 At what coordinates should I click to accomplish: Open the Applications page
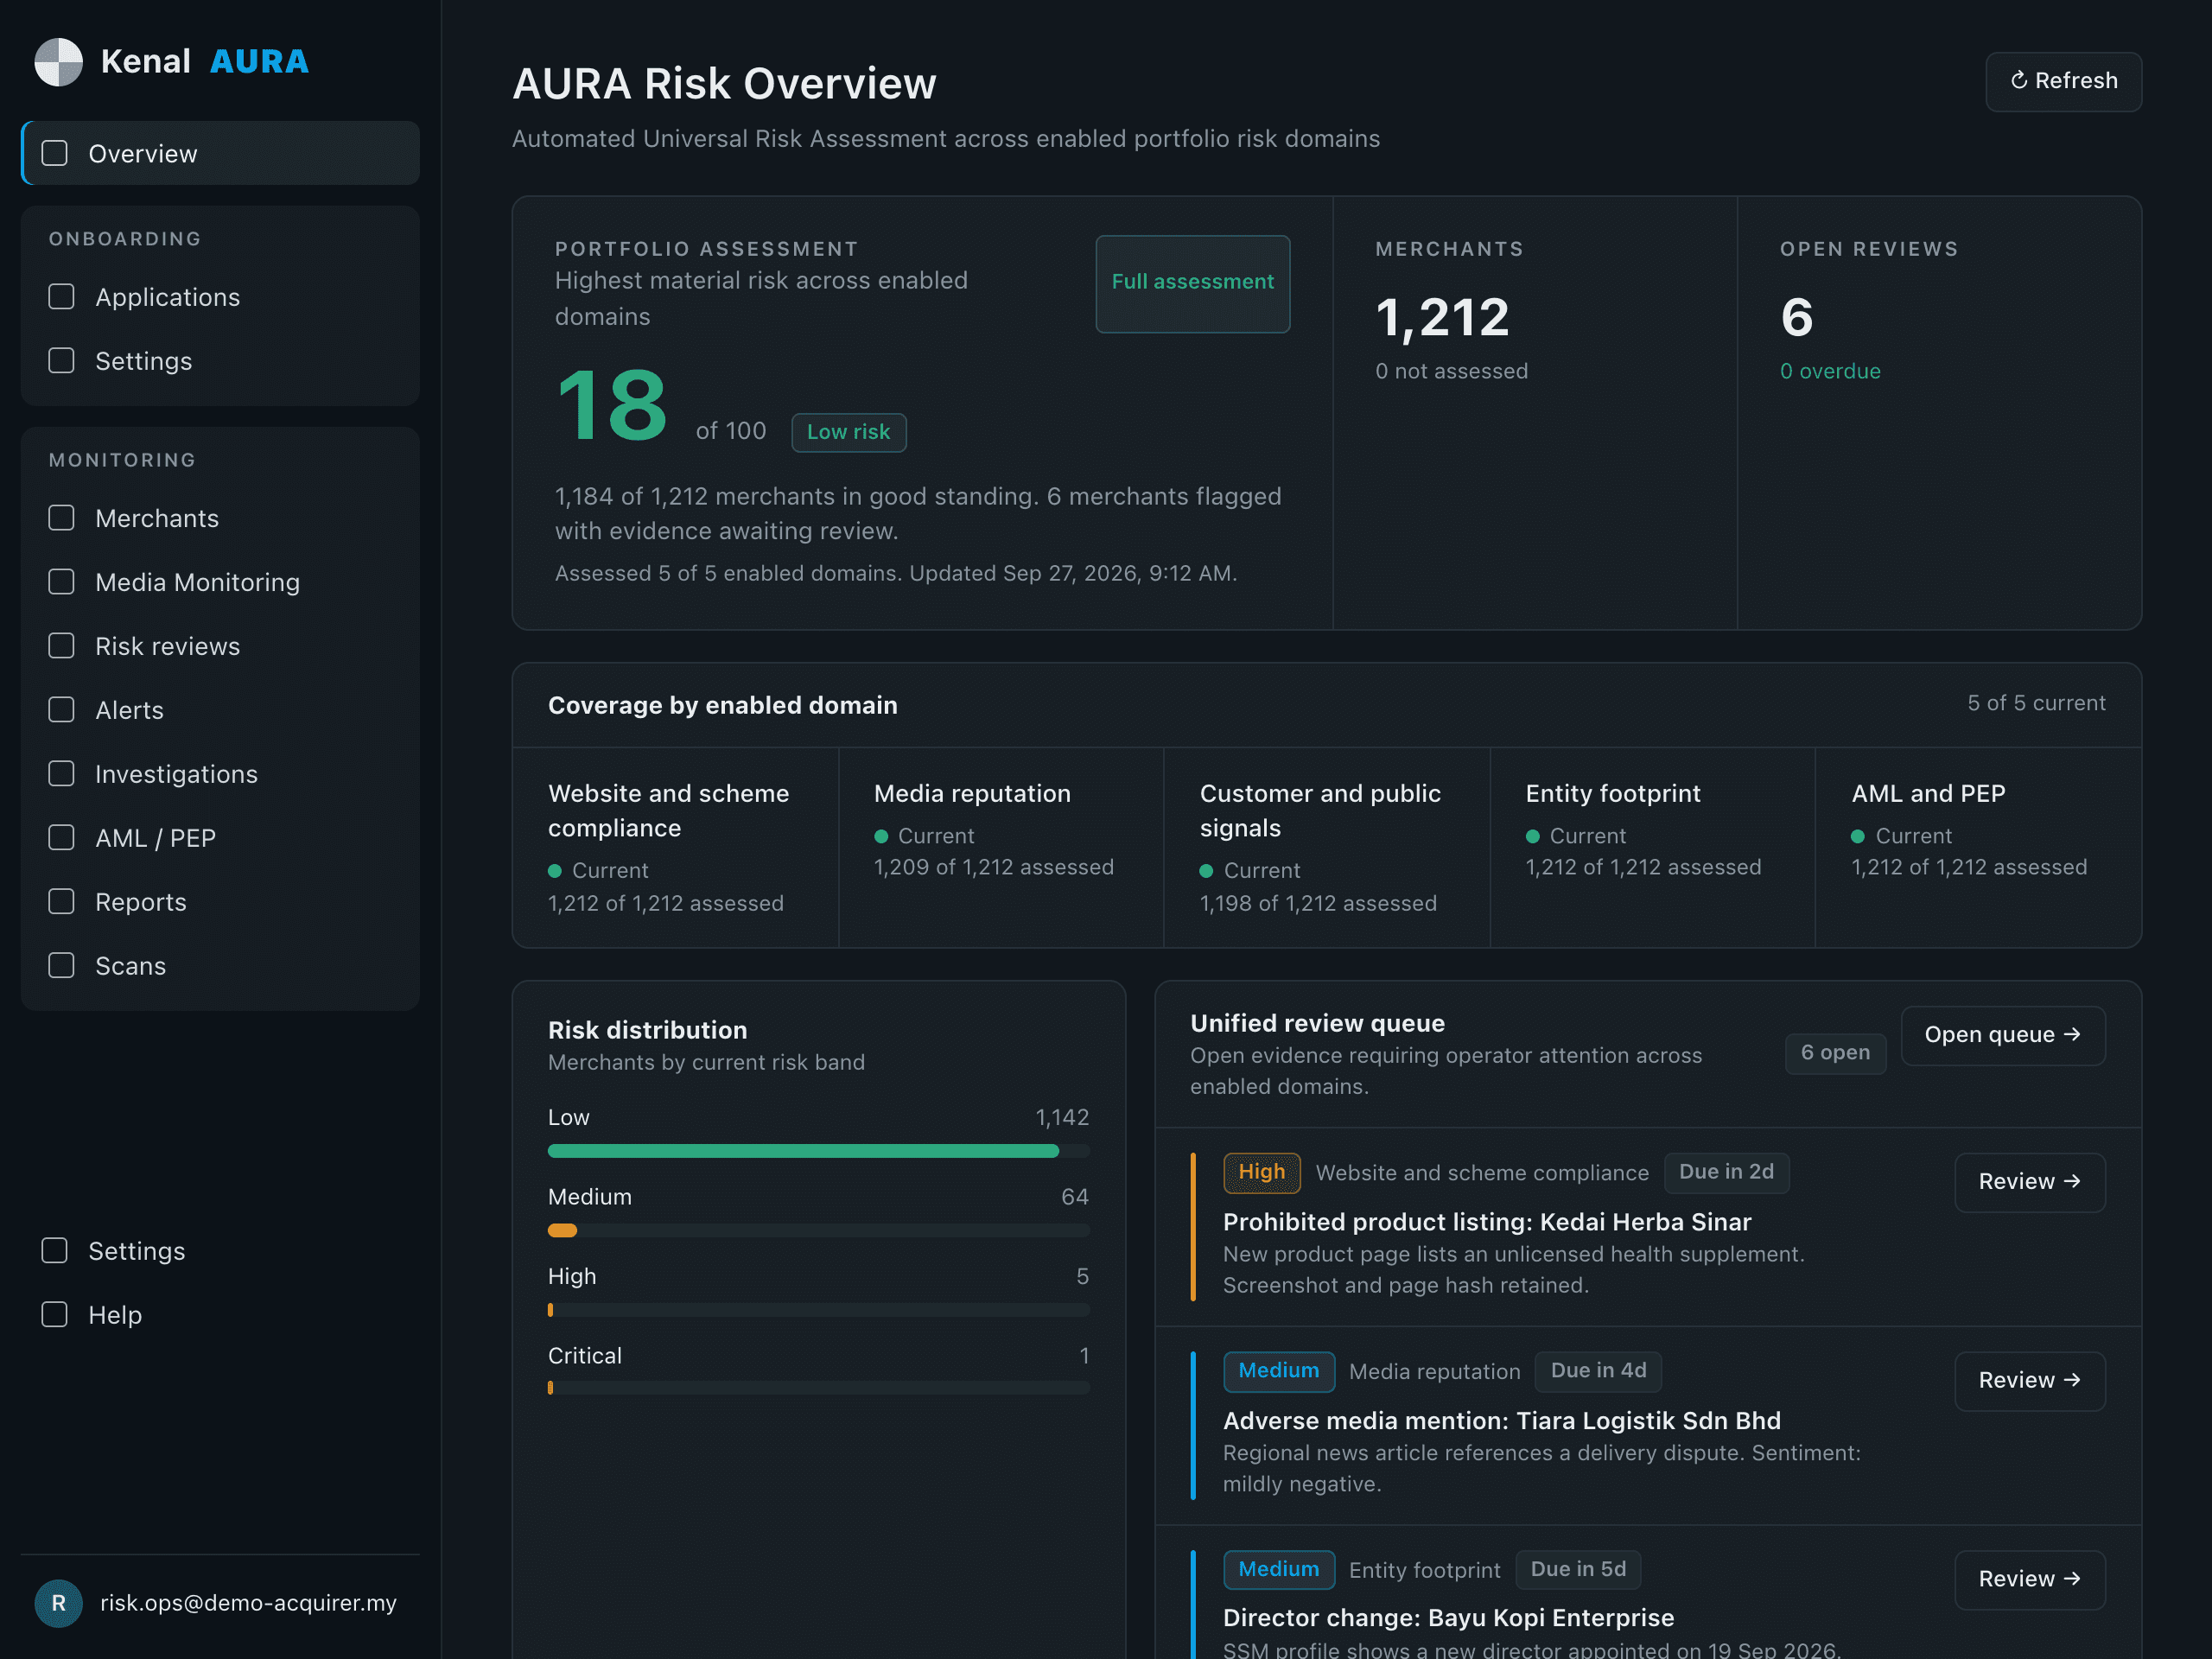[x=220, y=297]
